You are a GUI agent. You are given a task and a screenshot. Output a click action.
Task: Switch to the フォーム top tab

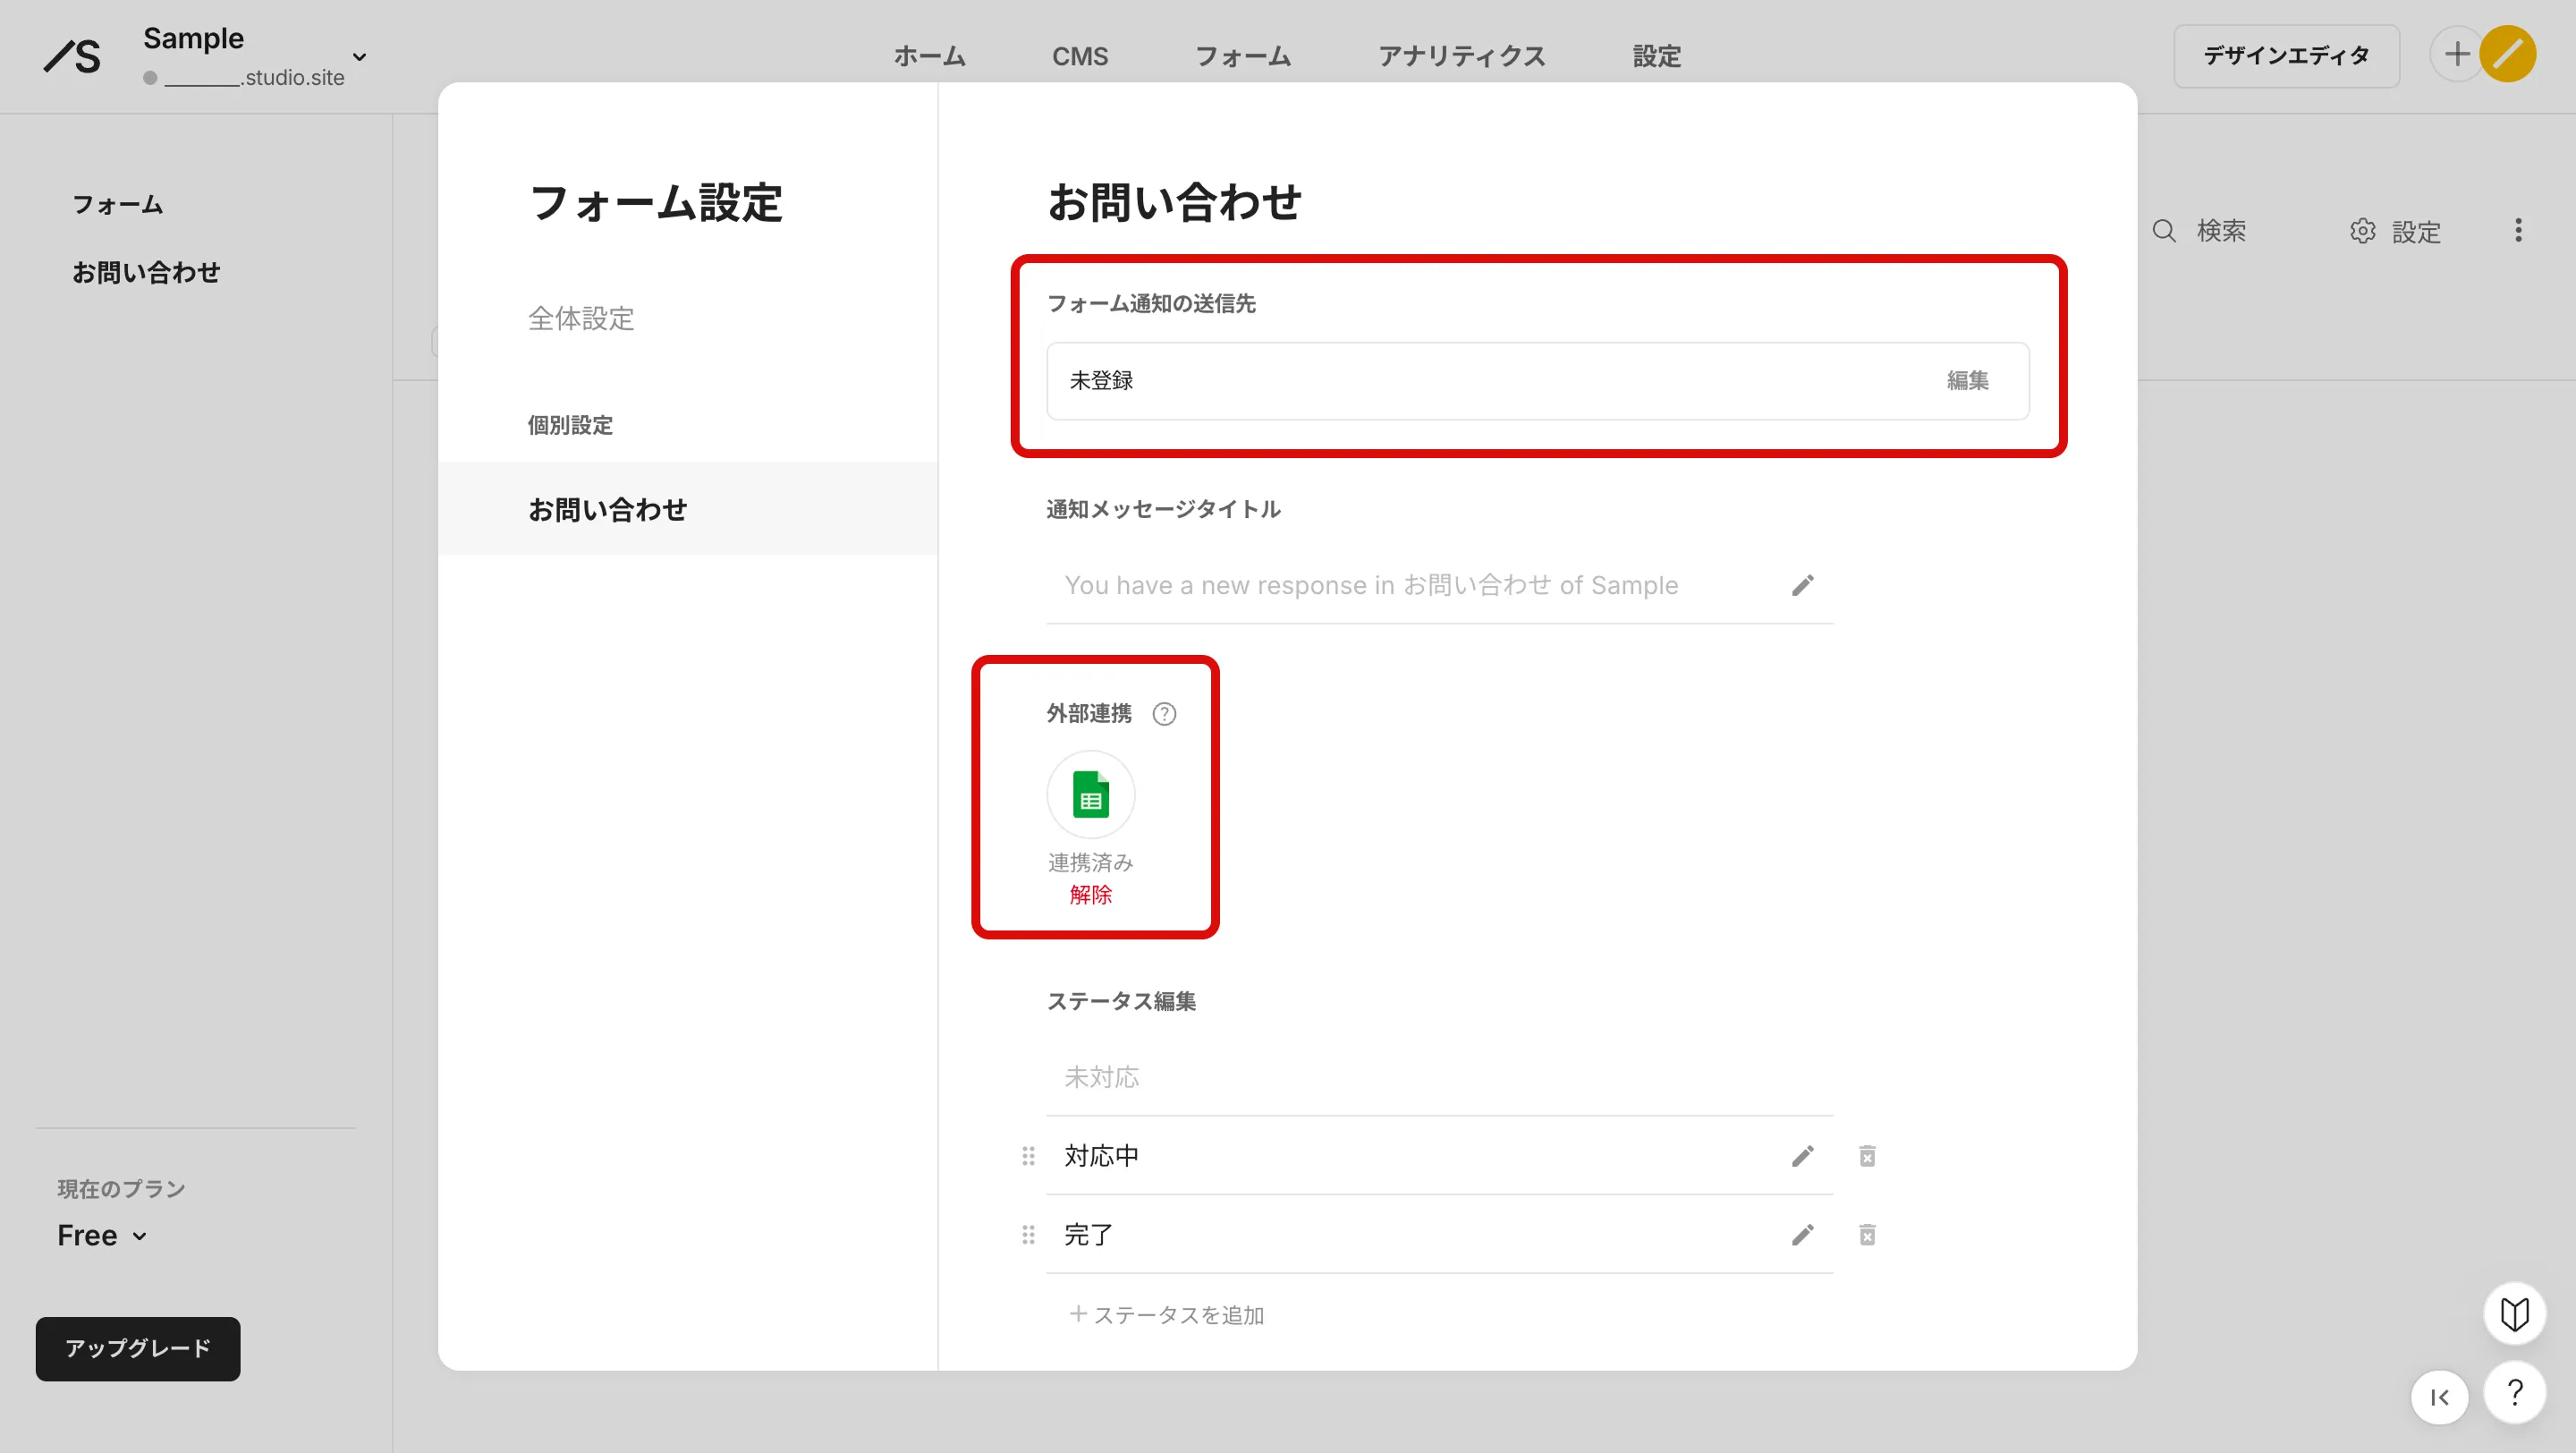(x=1243, y=56)
